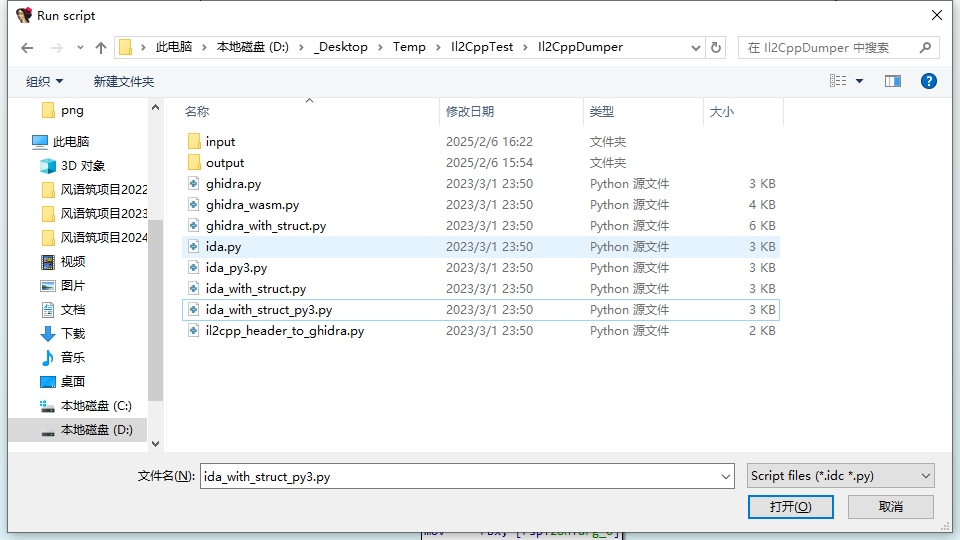
Task: Expand the address bar history dropdown
Action: 696,47
